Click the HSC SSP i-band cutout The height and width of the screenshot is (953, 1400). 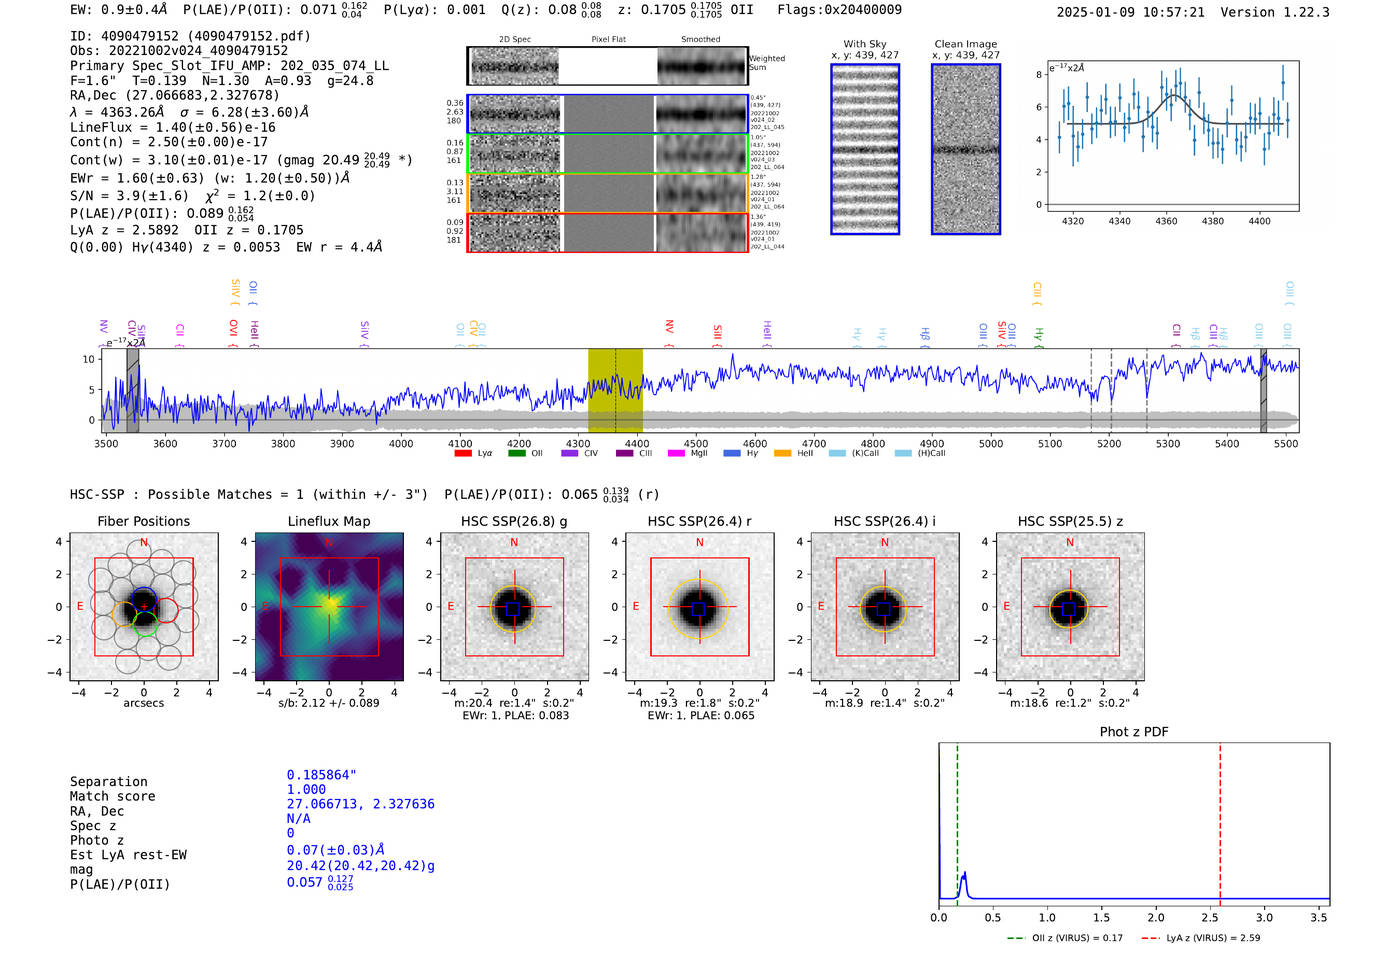[x=885, y=607]
